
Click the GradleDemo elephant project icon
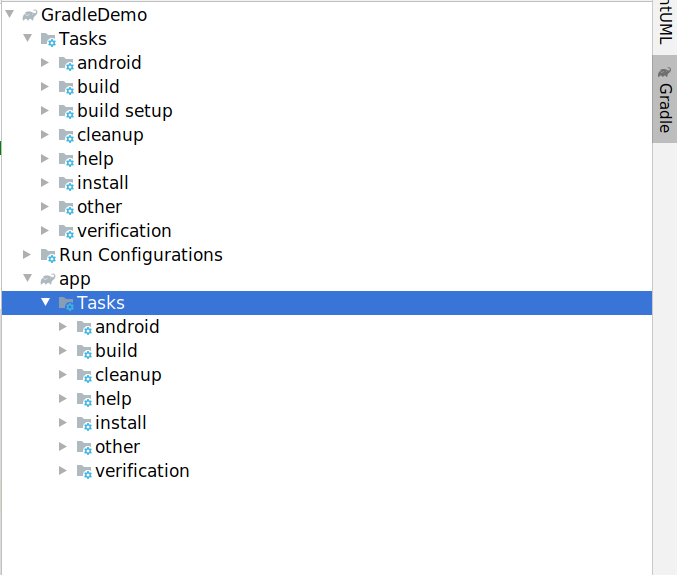point(29,15)
